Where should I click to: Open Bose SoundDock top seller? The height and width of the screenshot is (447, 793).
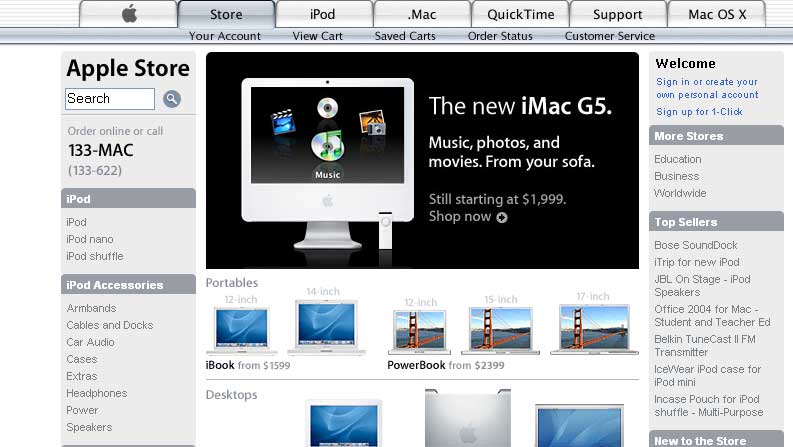[x=696, y=245]
